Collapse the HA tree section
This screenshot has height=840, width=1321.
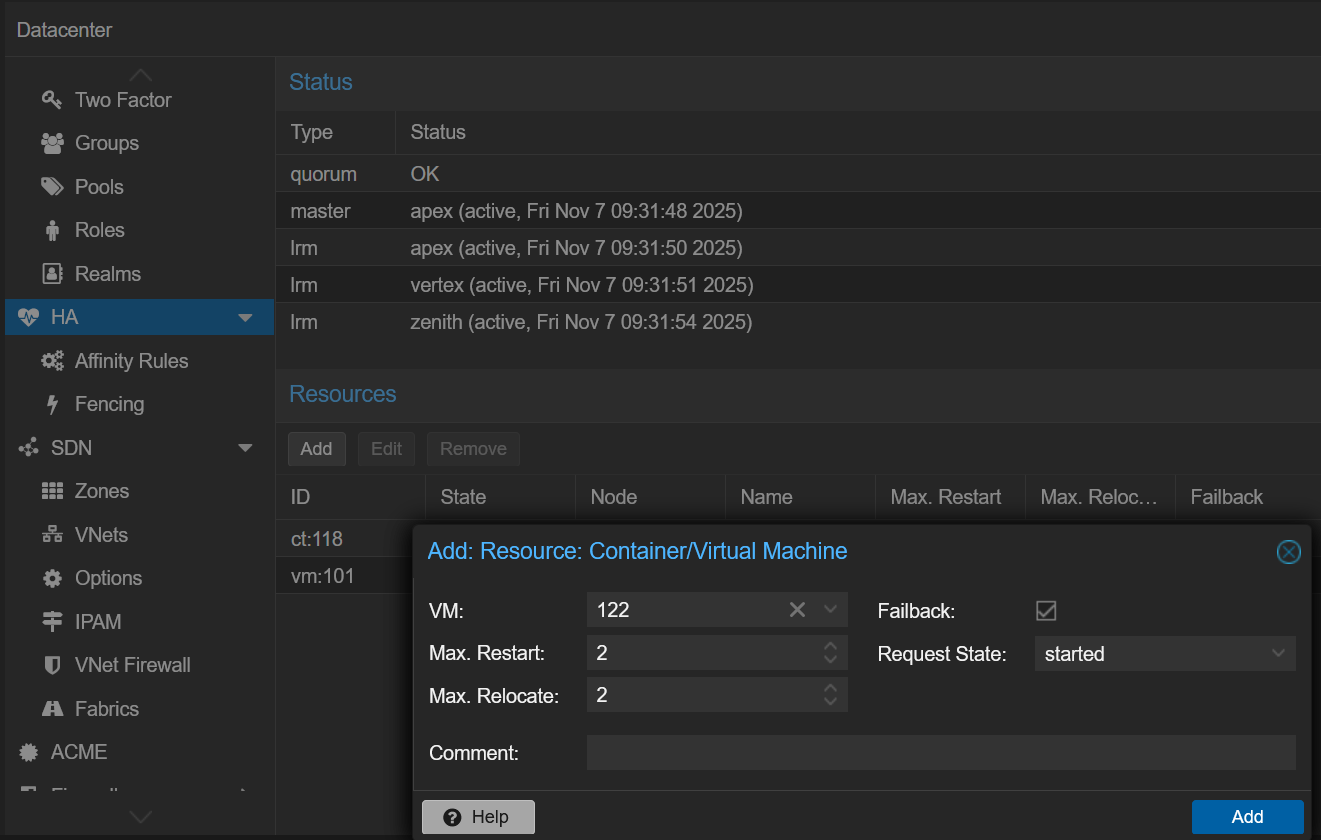[245, 318]
